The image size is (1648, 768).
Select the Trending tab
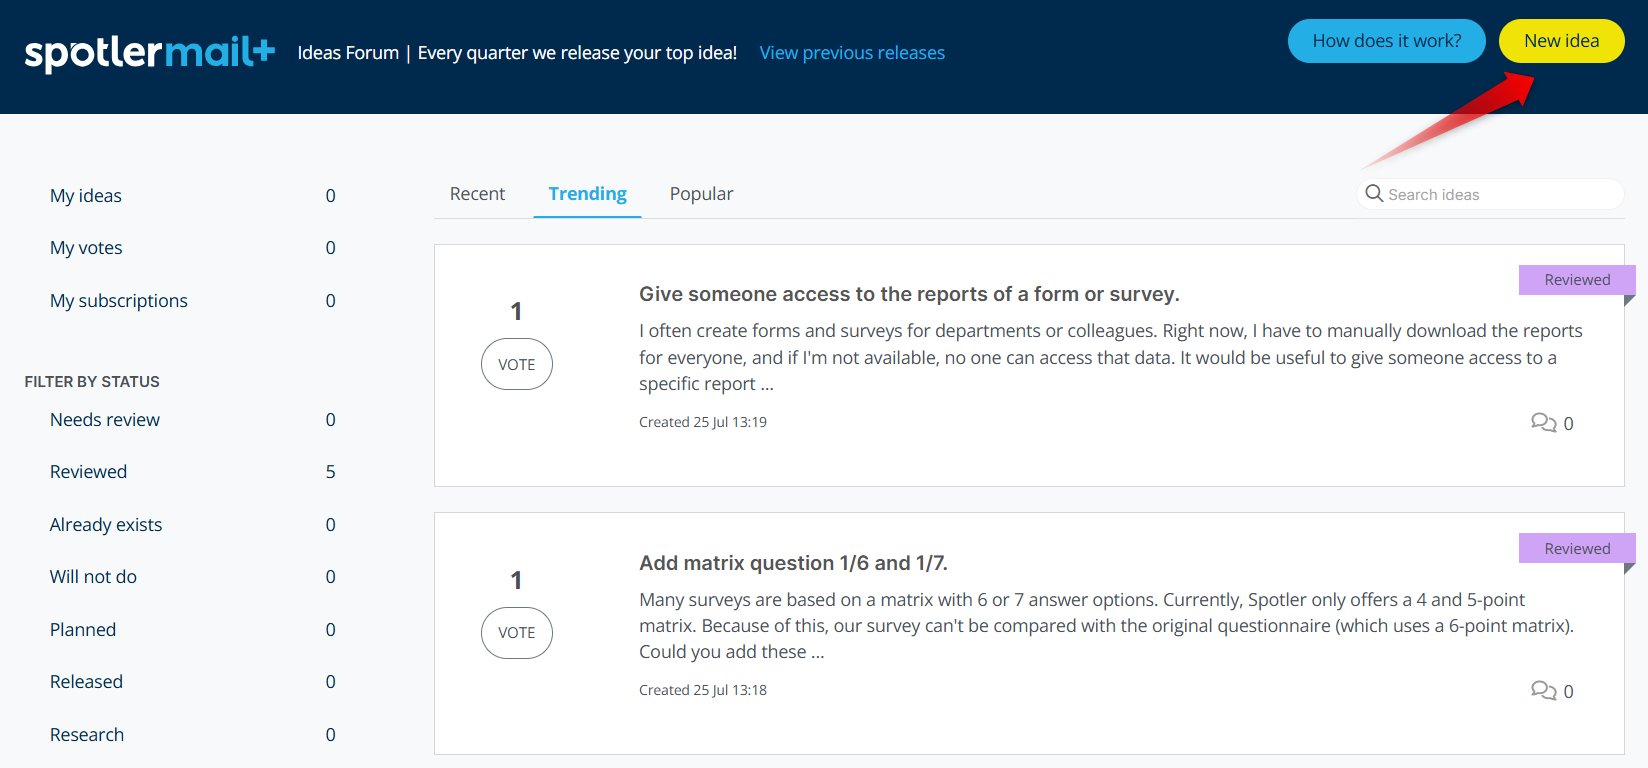(587, 194)
